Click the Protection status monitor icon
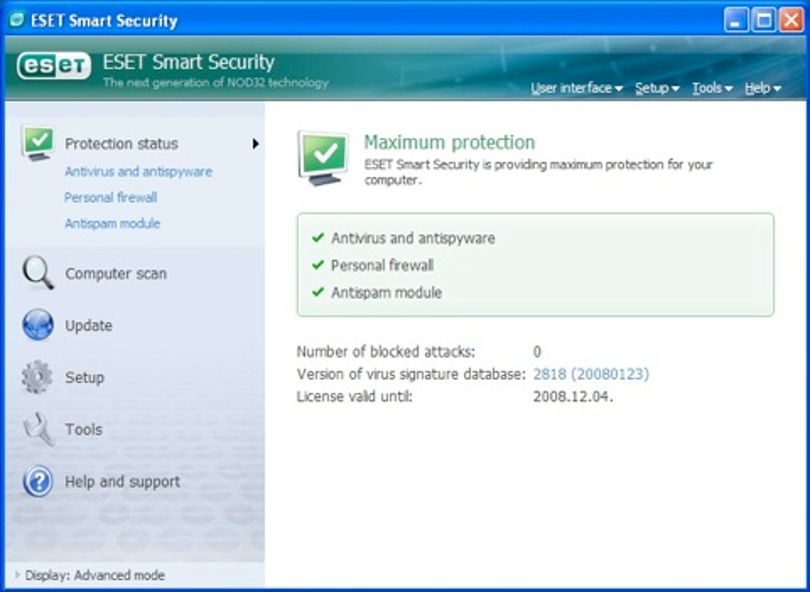The height and width of the screenshot is (592, 810). tap(38, 143)
